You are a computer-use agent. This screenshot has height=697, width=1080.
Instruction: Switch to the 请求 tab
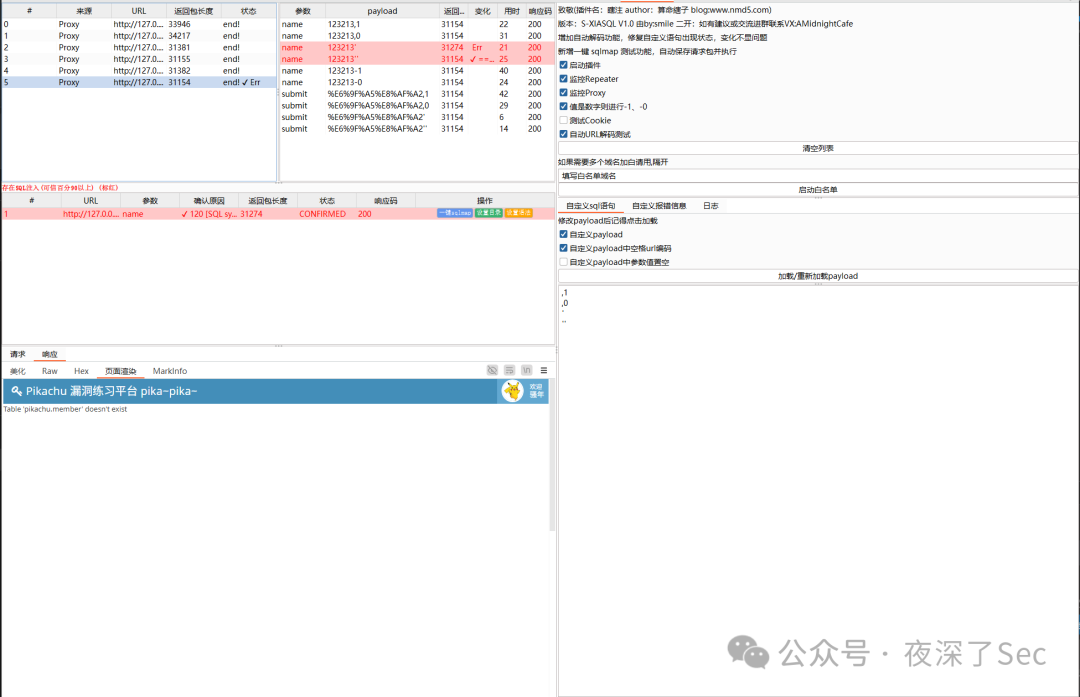16,352
